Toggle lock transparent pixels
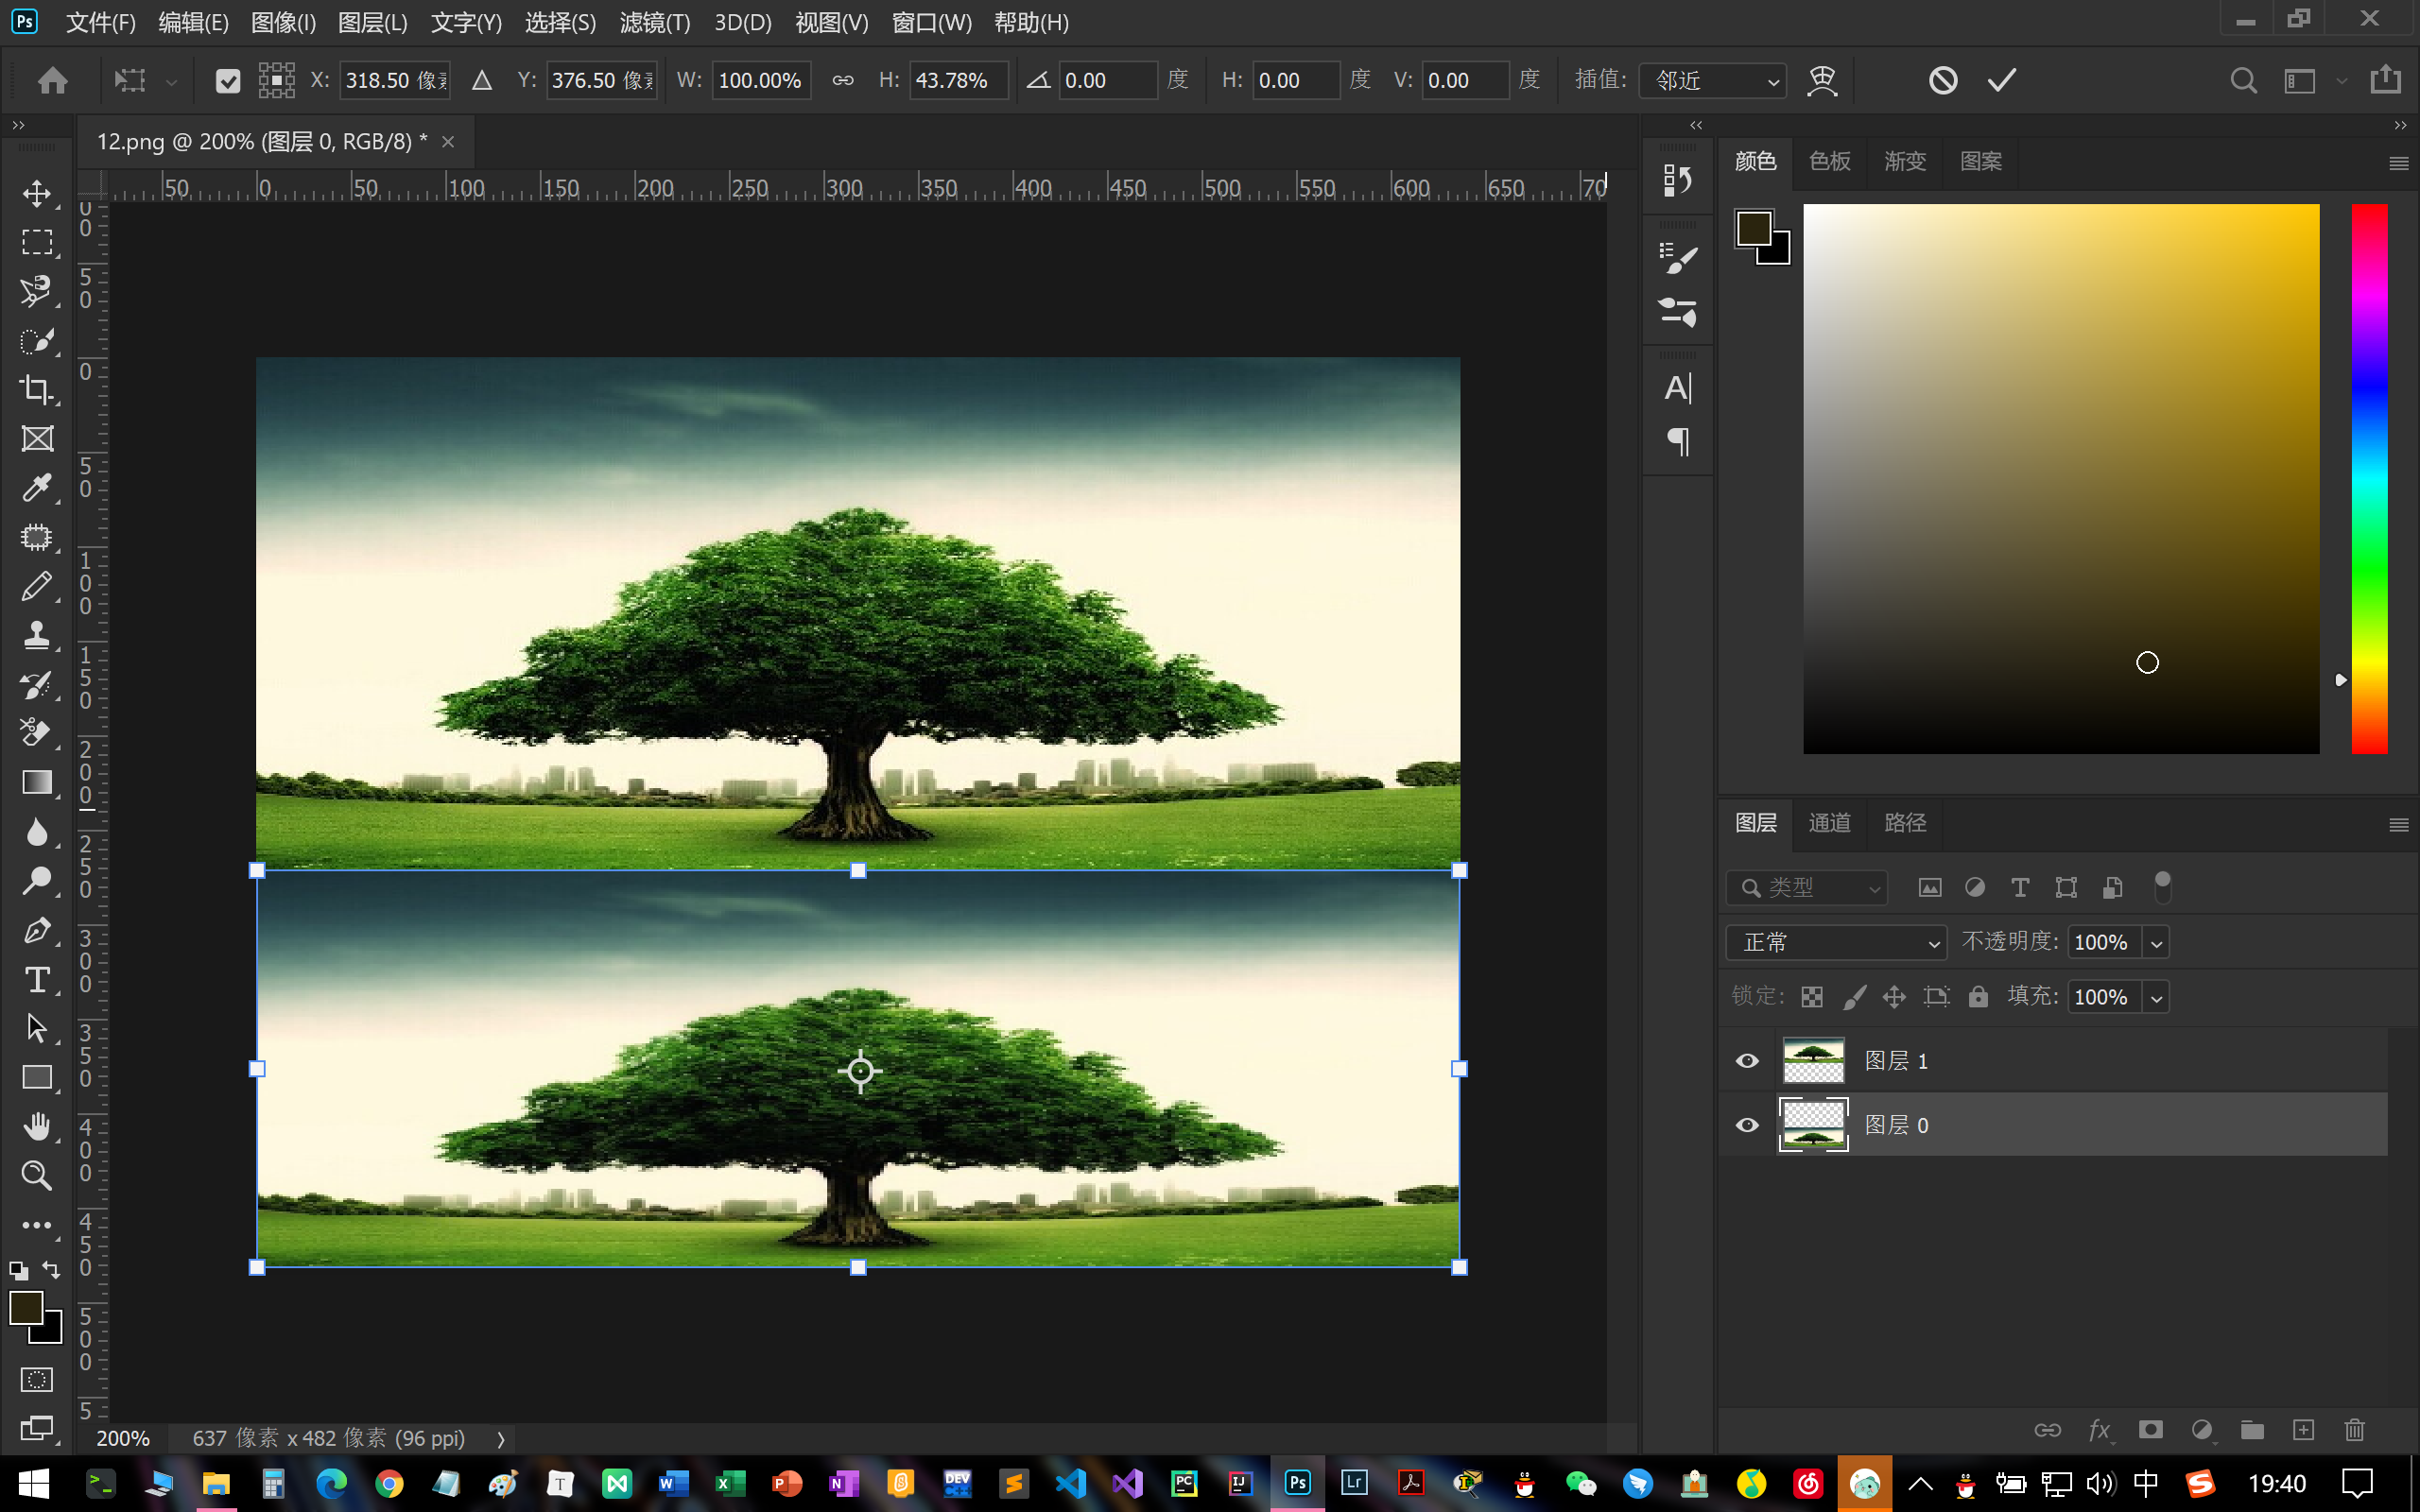The image size is (2420, 1512). 1812,997
